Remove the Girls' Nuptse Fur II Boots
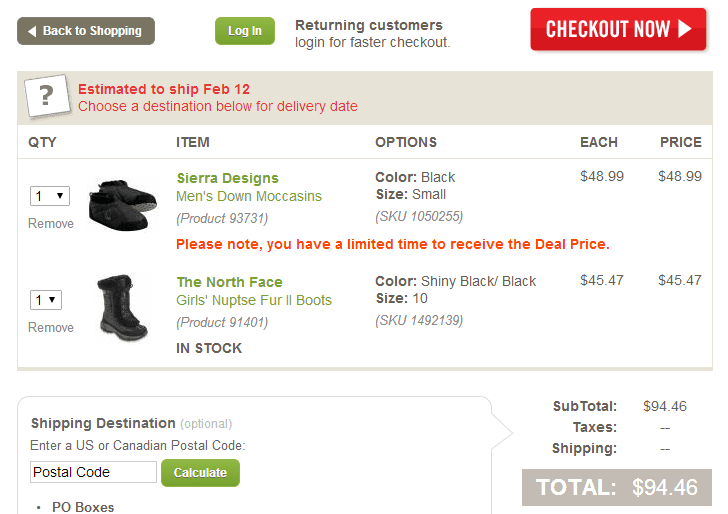The height and width of the screenshot is (514, 728). pos(51,327)
